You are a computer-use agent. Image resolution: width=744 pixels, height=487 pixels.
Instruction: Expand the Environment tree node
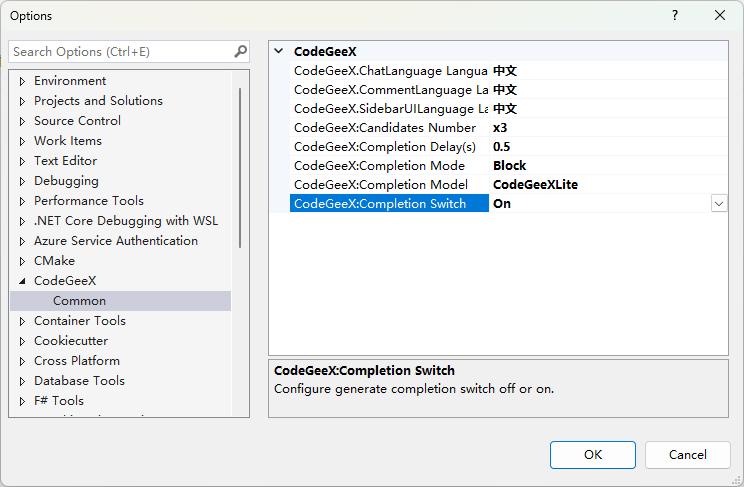tap(22, 81)
